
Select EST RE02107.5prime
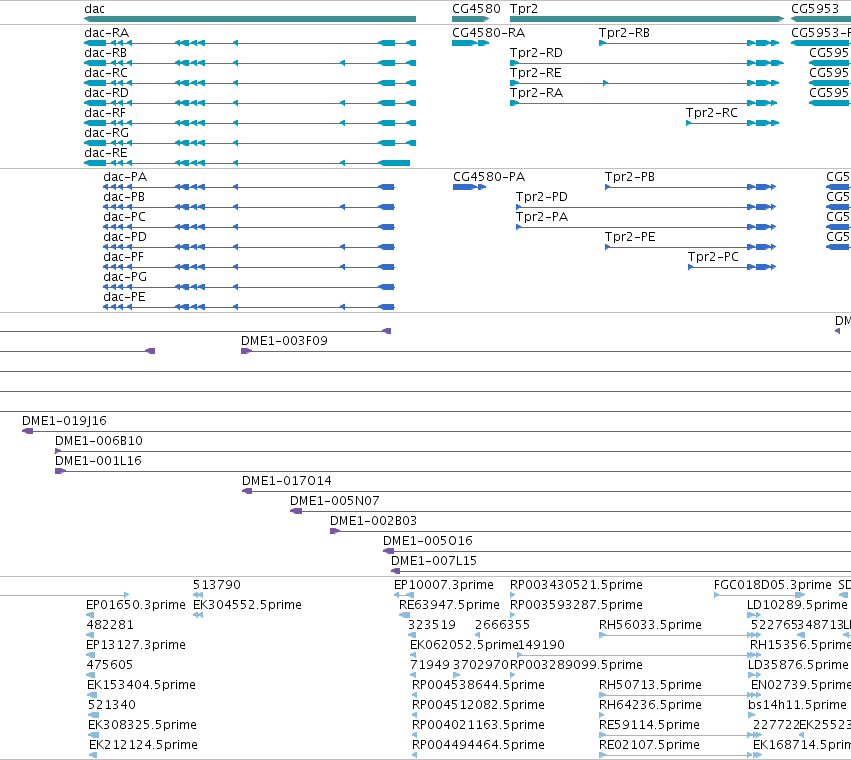click(649, 745)
